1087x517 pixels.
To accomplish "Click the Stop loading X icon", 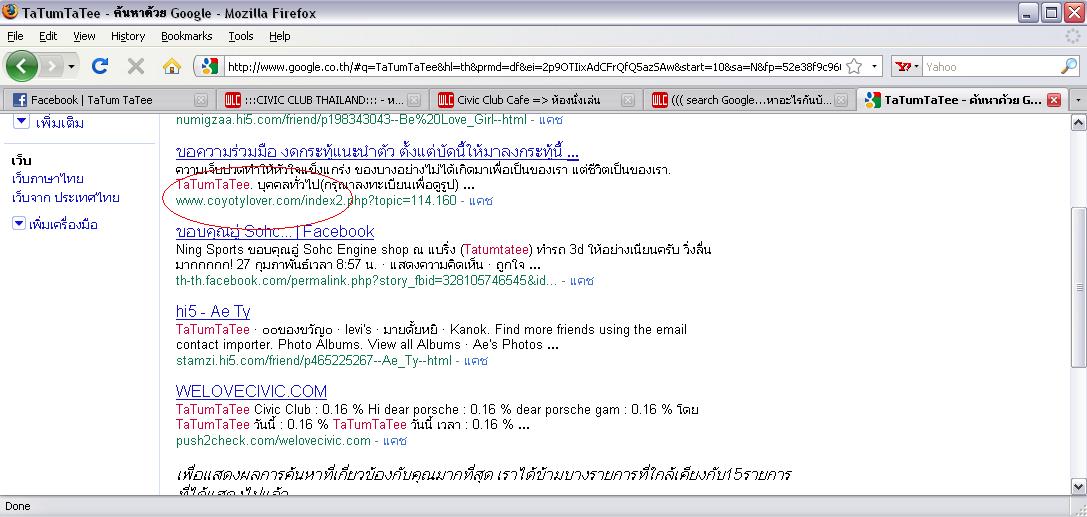I will pos(136,67).
